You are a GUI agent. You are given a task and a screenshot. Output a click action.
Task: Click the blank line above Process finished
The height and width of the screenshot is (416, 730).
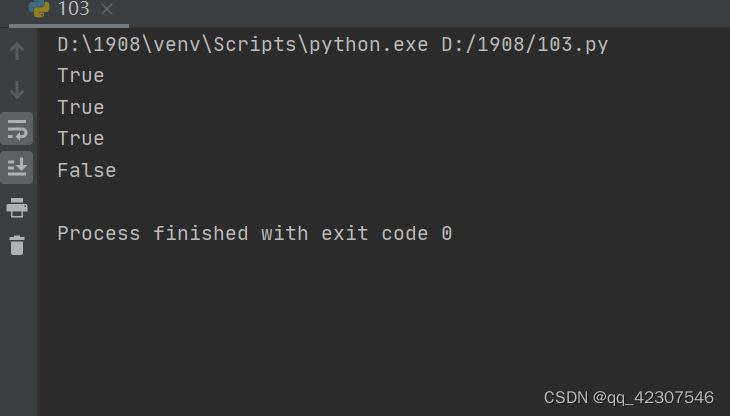pyautogui.click(x=382, y=202)
